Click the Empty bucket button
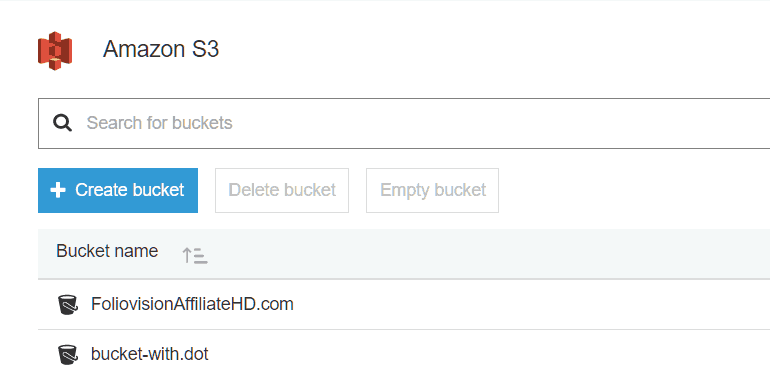Image resolution: width=770 pixels, height=375 pixels. pyautogui.click(x=433, y=190)
